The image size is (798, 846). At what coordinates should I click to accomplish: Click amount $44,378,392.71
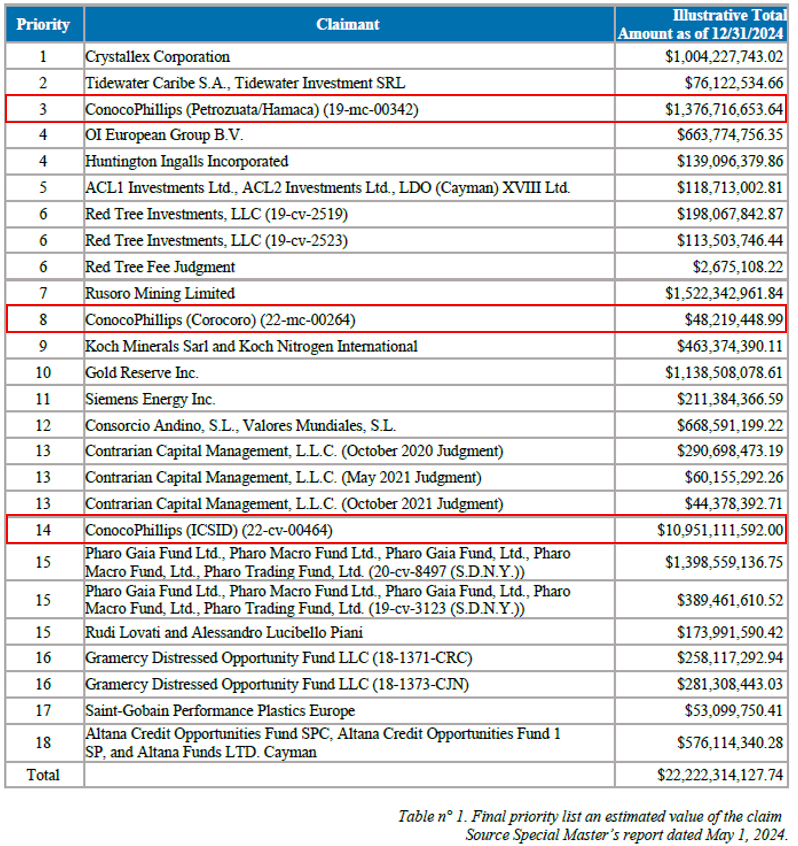click(734, 504)
